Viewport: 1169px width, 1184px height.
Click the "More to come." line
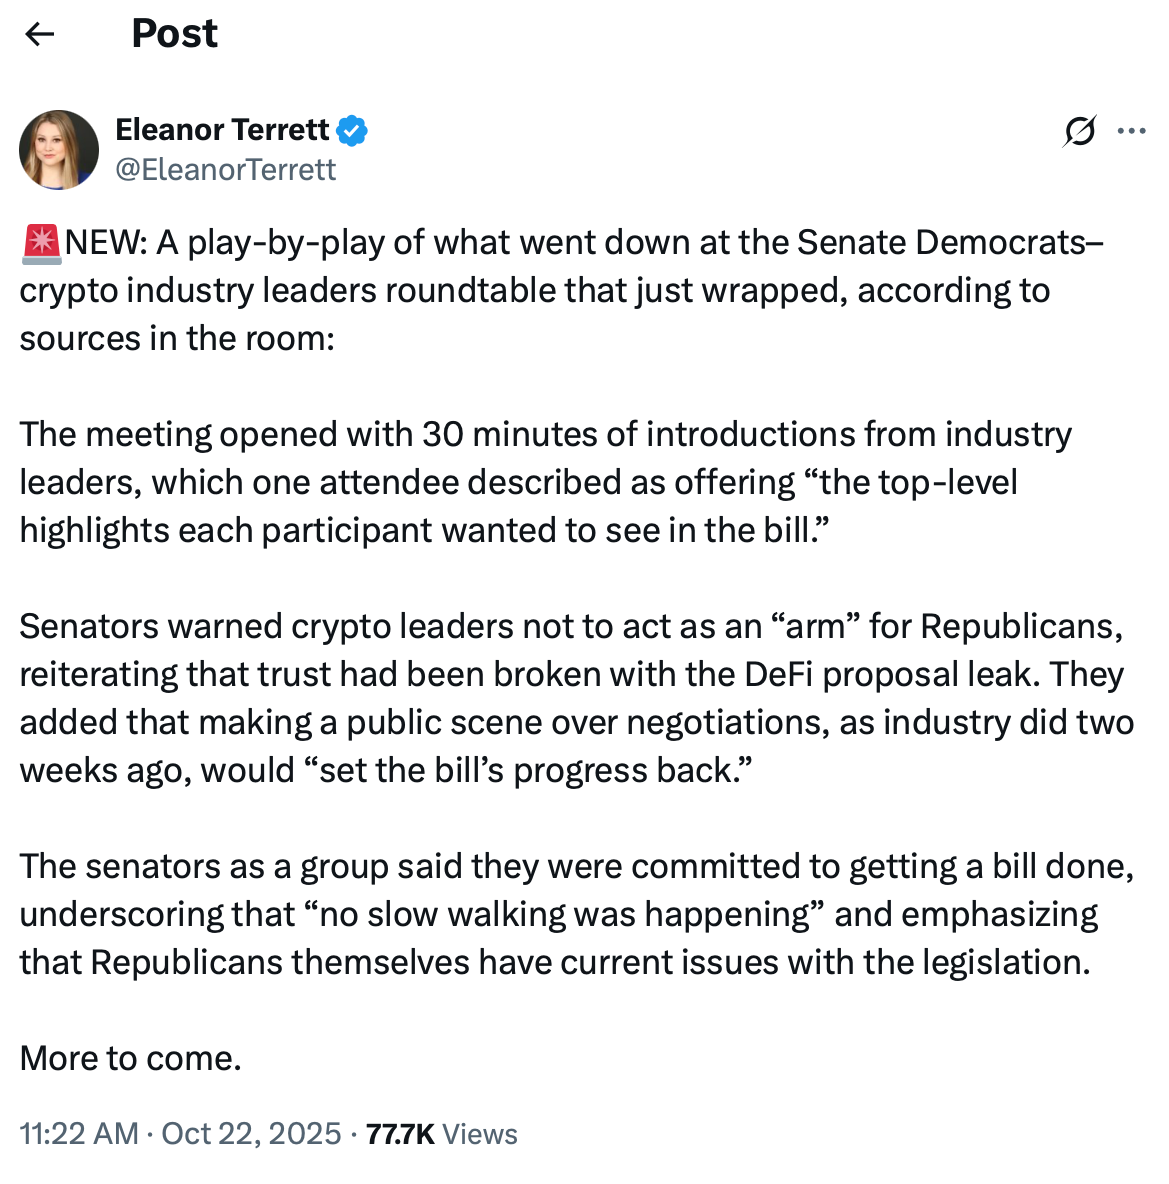pyautogui.click(x=131, y=1058)
